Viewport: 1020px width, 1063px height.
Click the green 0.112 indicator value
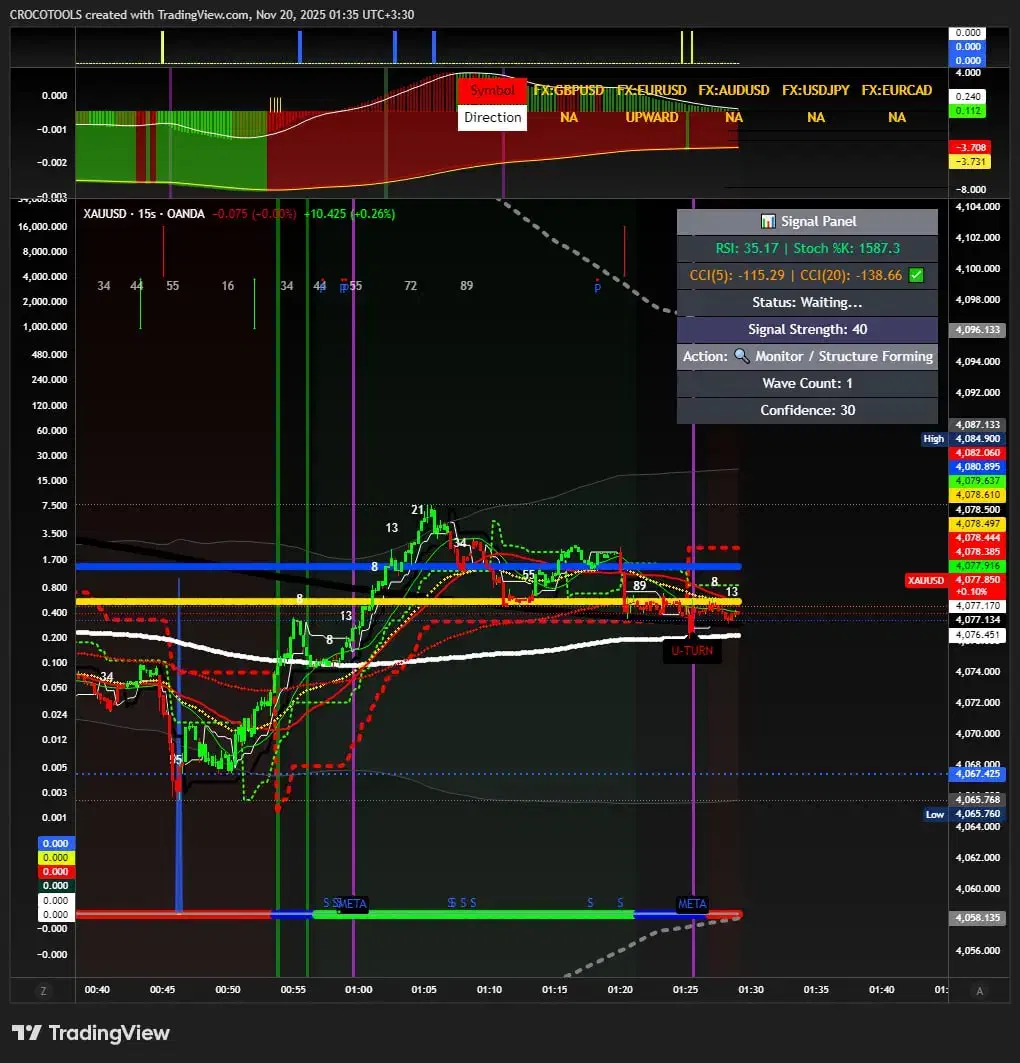click(968, 111)
